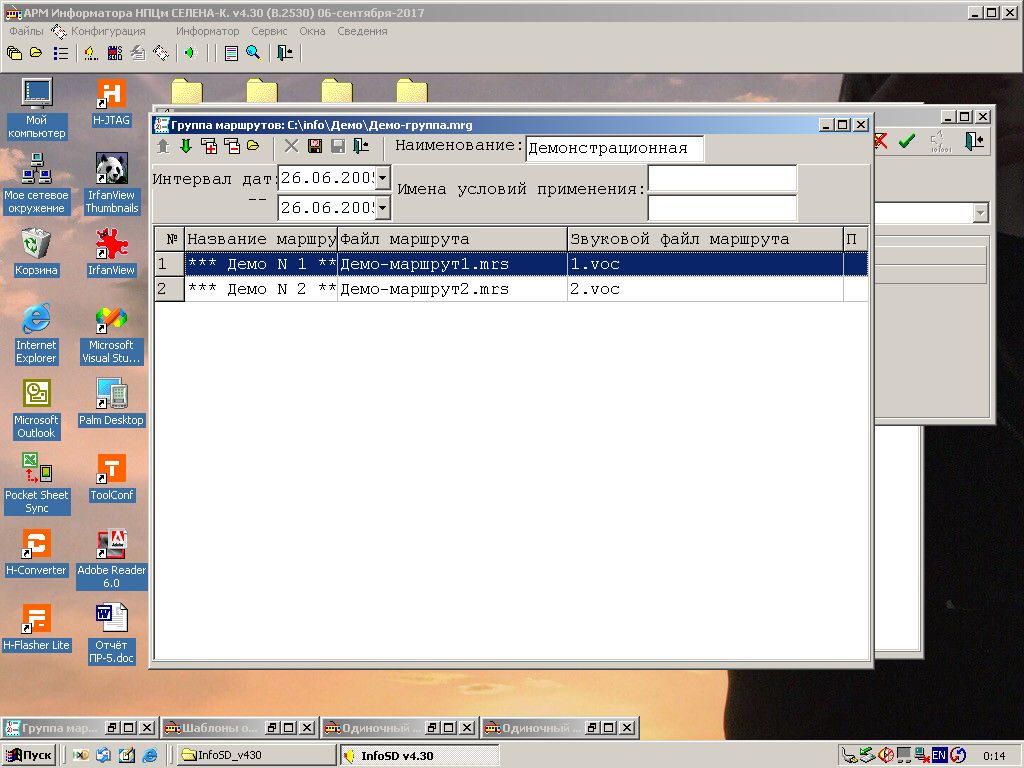Click the bulleted list icon in main toolbar

[x=61, y=54]
